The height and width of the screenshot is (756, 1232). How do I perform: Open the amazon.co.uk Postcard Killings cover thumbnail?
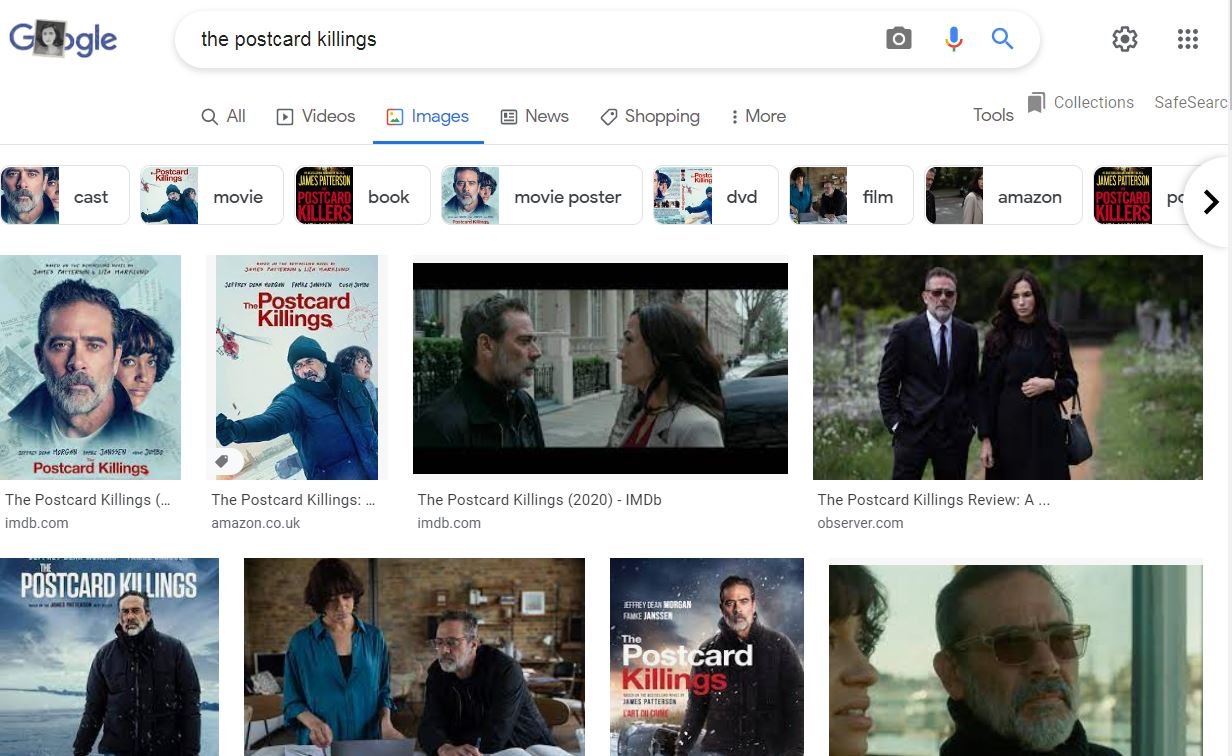point(297,367)
